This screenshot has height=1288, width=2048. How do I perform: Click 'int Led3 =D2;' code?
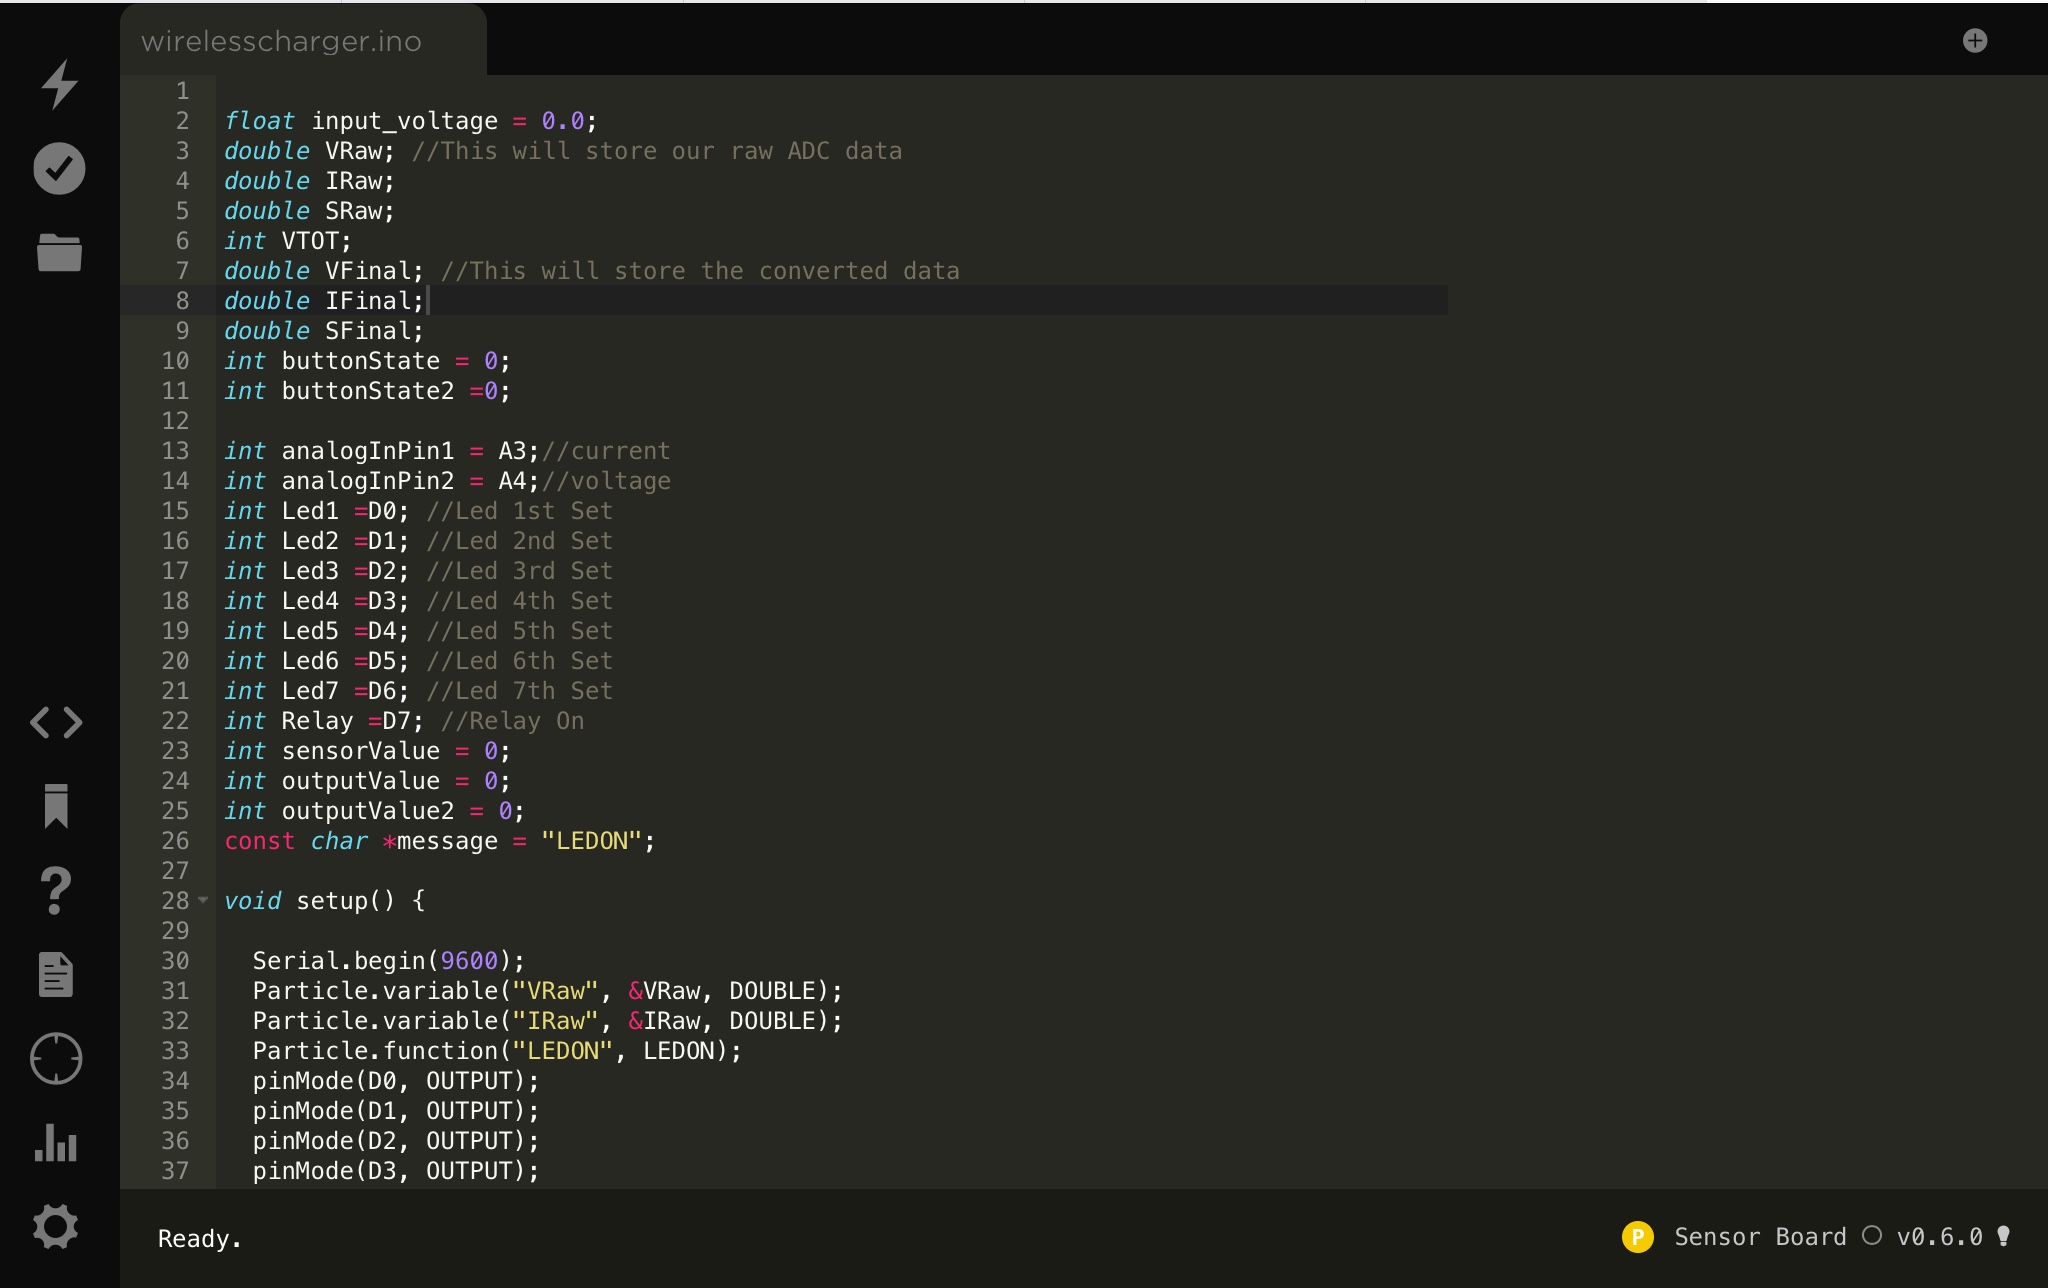(316, 571)
